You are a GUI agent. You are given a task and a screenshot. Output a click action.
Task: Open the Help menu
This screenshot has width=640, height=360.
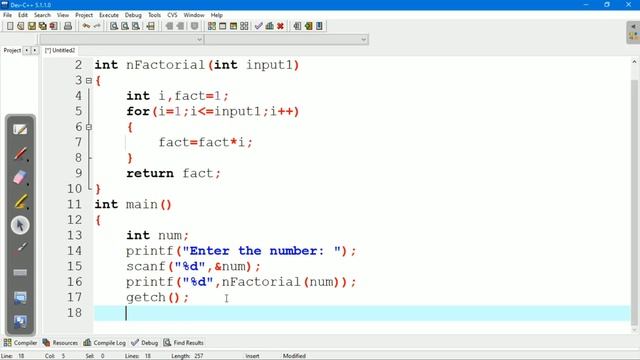(x=217, y=15)
